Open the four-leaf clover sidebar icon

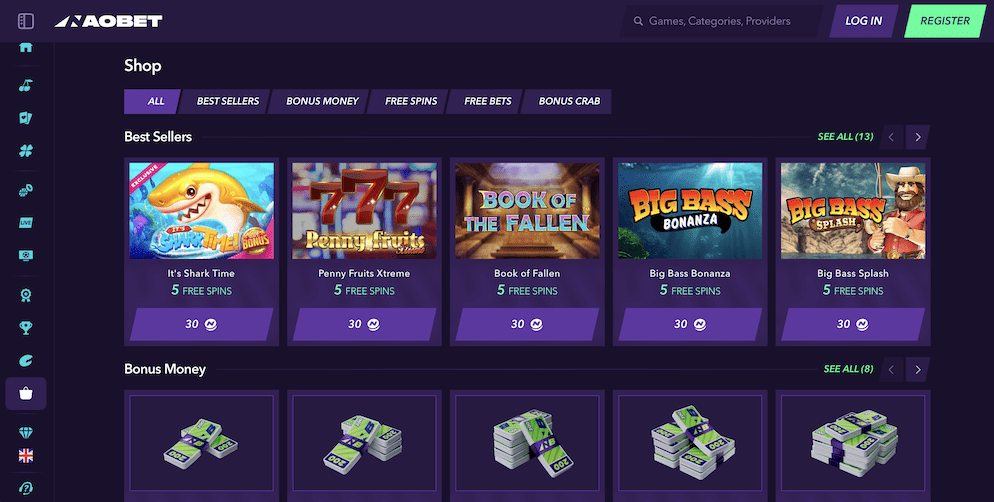[x=25, y=151]
